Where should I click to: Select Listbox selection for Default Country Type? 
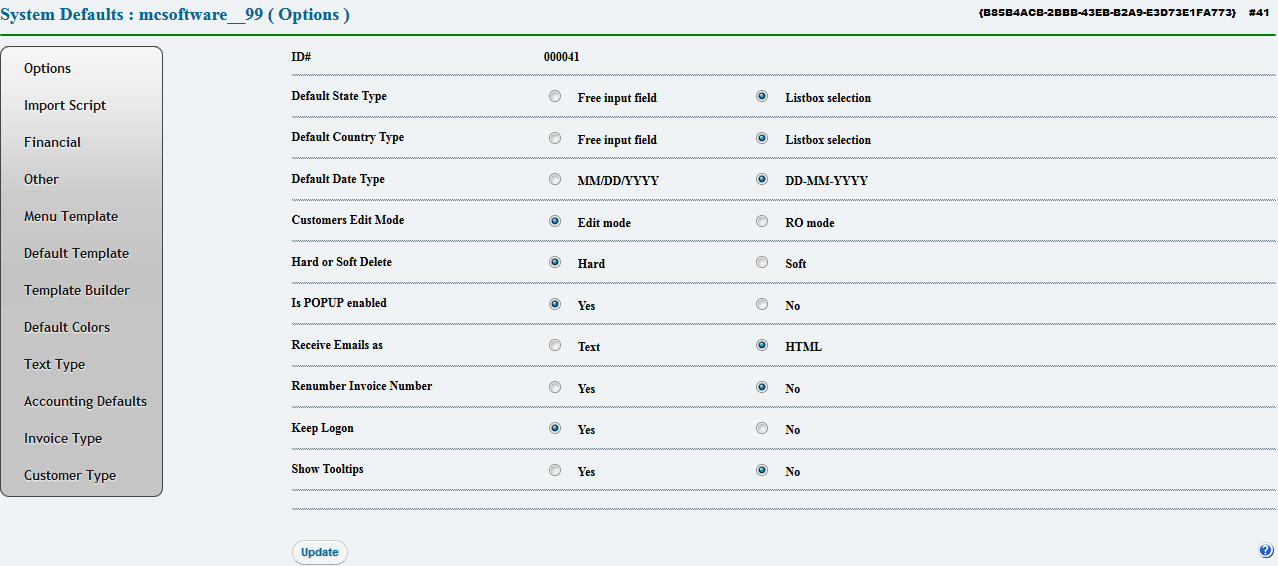point(762,138)
